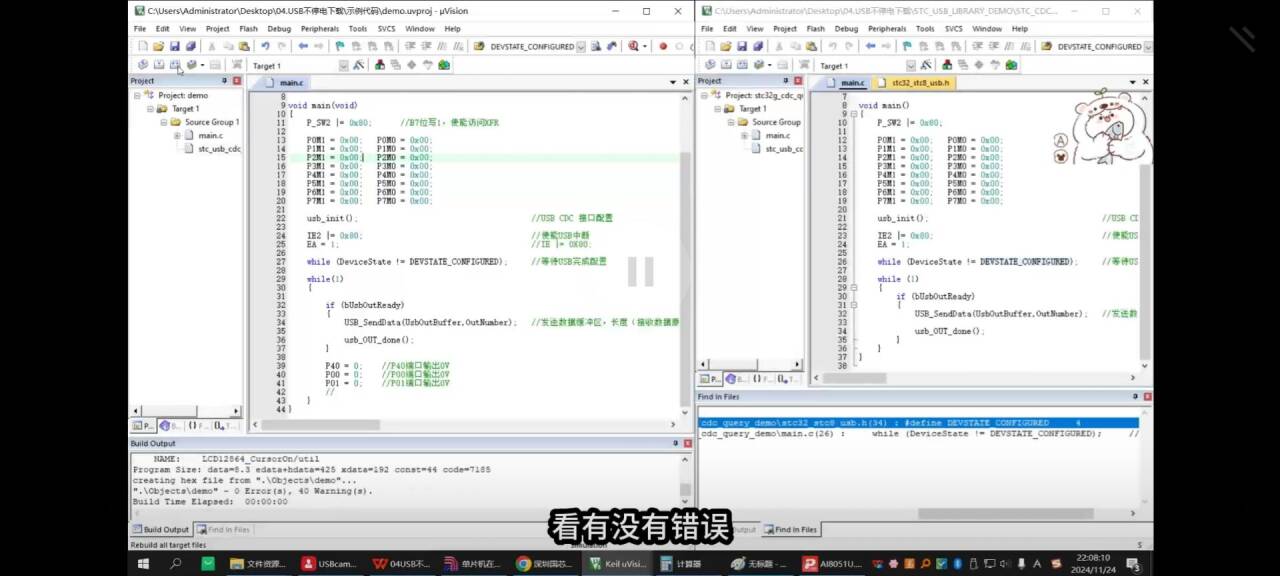Viewport: 1280px width, 576px height.
Task: Collapse Source Group 1 in left project tree
Action: 163,122
